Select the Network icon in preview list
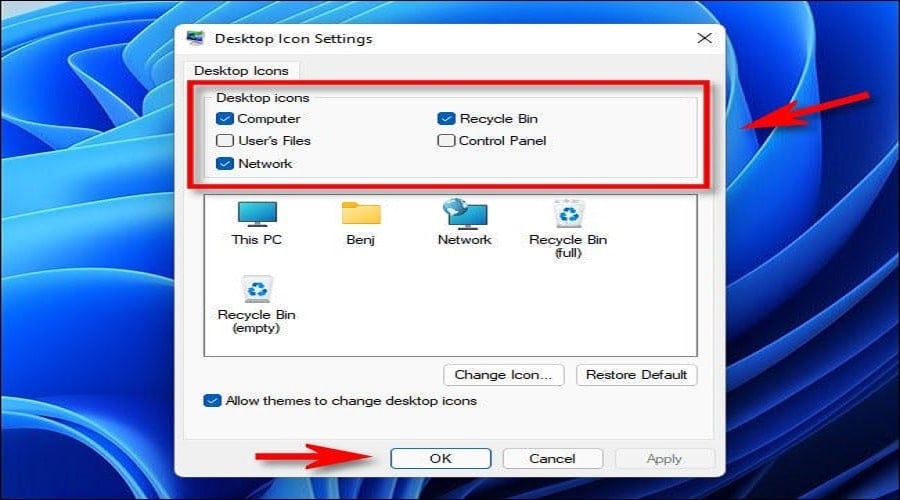 pos(465,214)
